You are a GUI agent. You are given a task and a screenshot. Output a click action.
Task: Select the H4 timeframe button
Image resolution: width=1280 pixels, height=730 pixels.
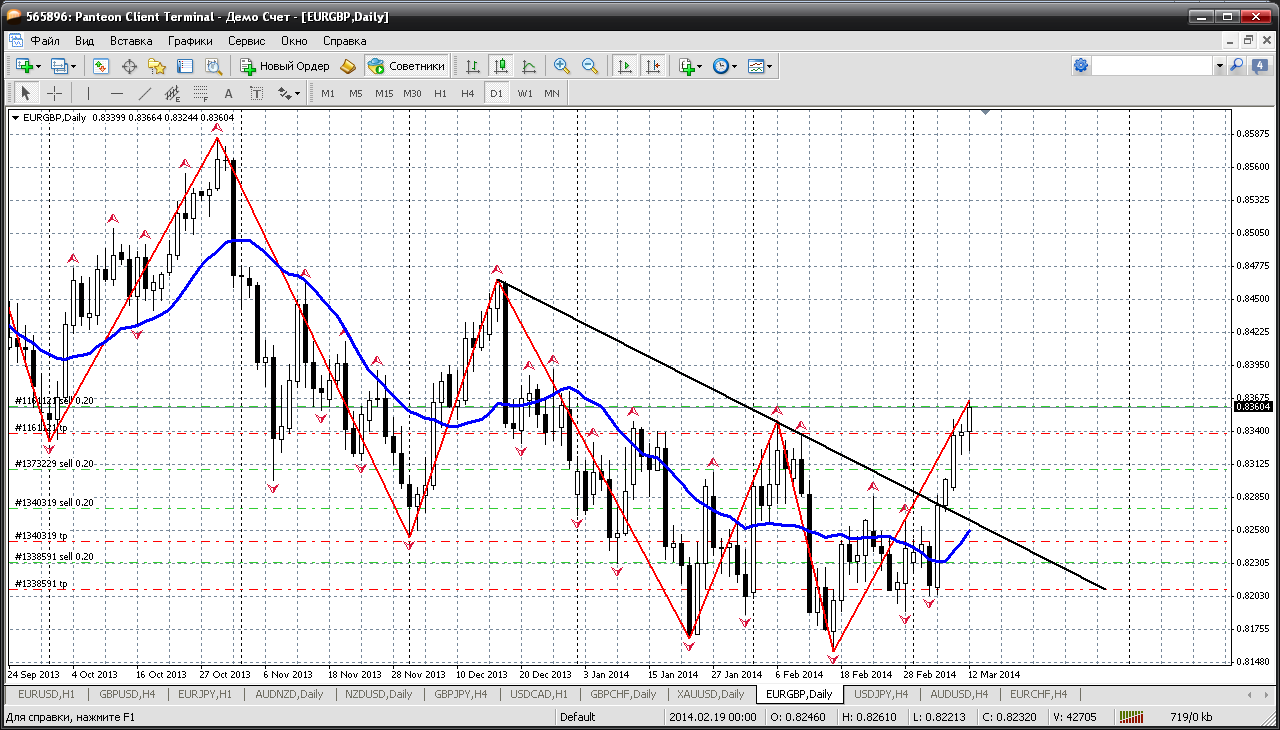coord(468,93)
